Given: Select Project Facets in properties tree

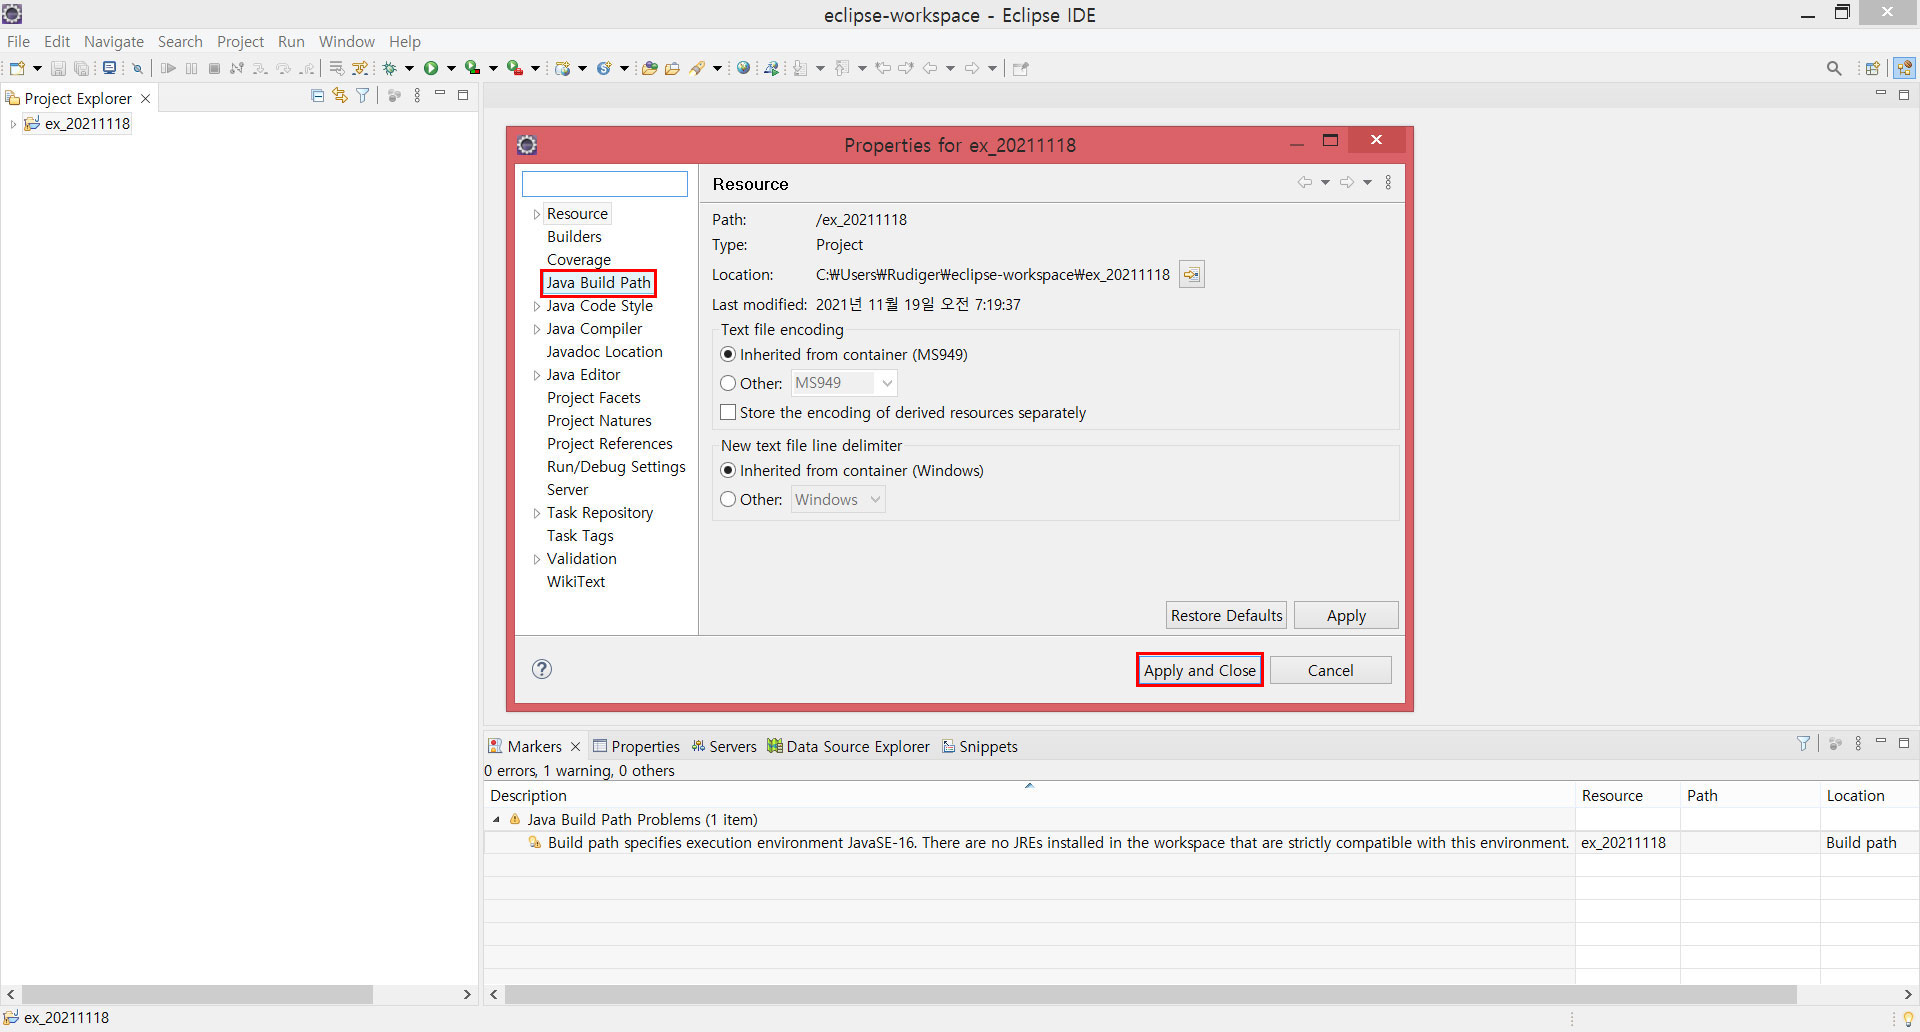Looking at the screenshot, I should [x=594, y=398].
